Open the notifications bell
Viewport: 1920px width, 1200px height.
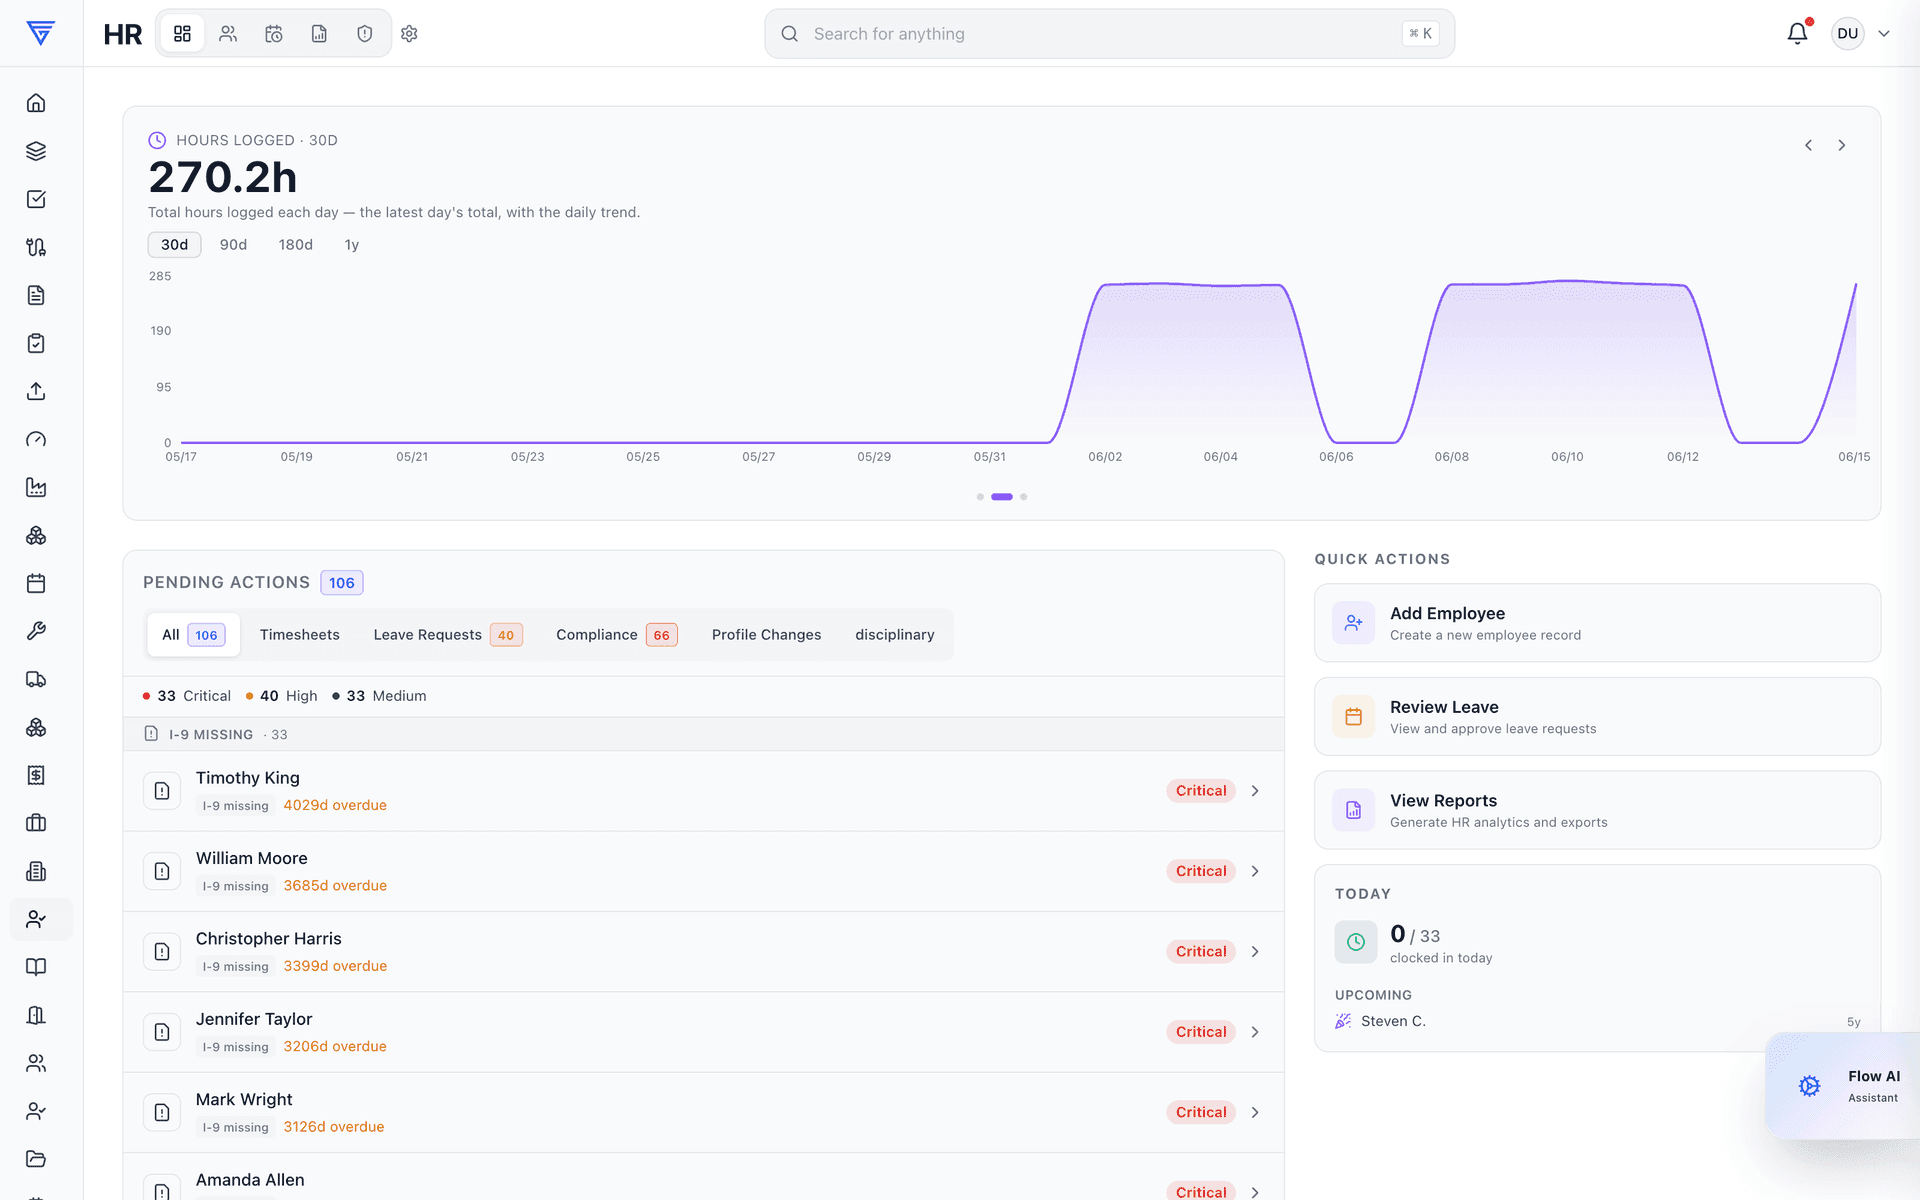point(1797,33)
